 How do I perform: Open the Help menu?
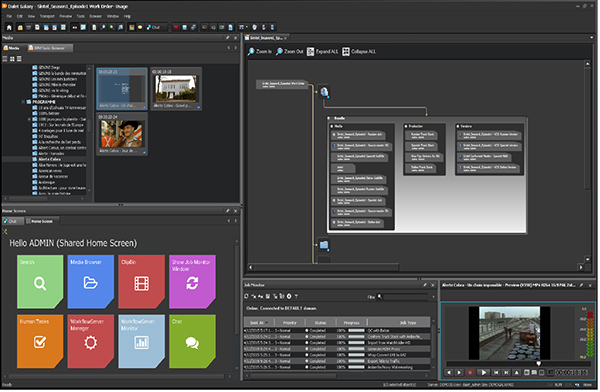click(x=127, y=16)
